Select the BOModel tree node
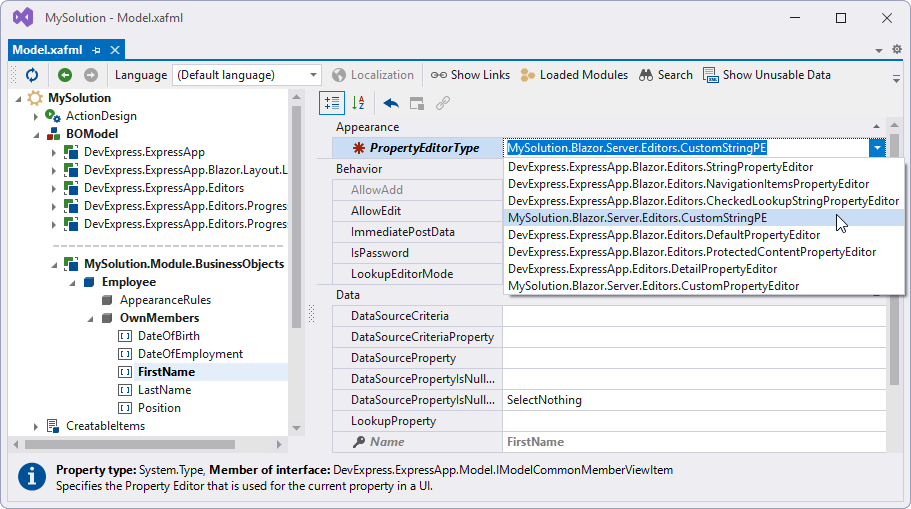Image resolution: width=911 pixels, height=509 pixels. click(x=92, y=134)
